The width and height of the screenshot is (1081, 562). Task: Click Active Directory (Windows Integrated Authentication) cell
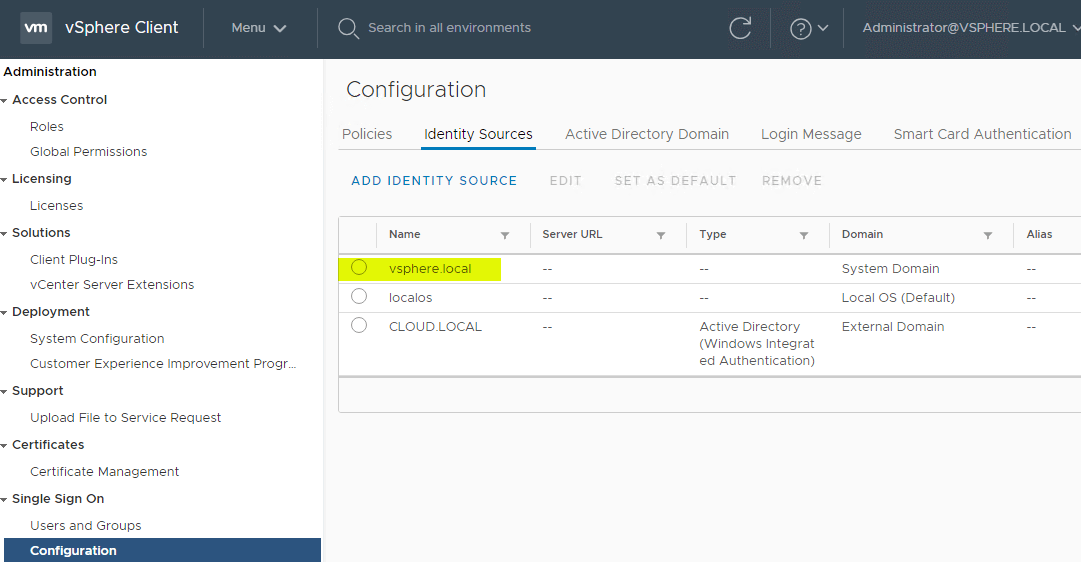tap(757, 343)
